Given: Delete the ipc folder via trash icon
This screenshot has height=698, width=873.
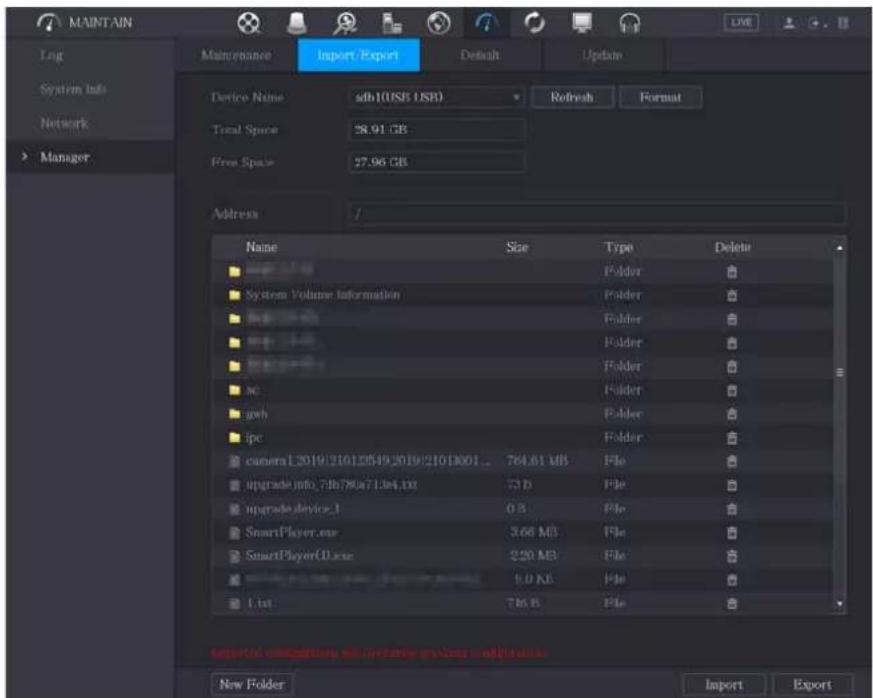Looking at the screenshot, I should [732, 438].
